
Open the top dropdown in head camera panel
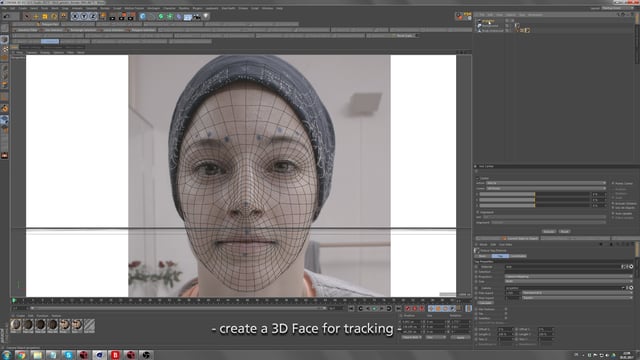tap(546, 183)
